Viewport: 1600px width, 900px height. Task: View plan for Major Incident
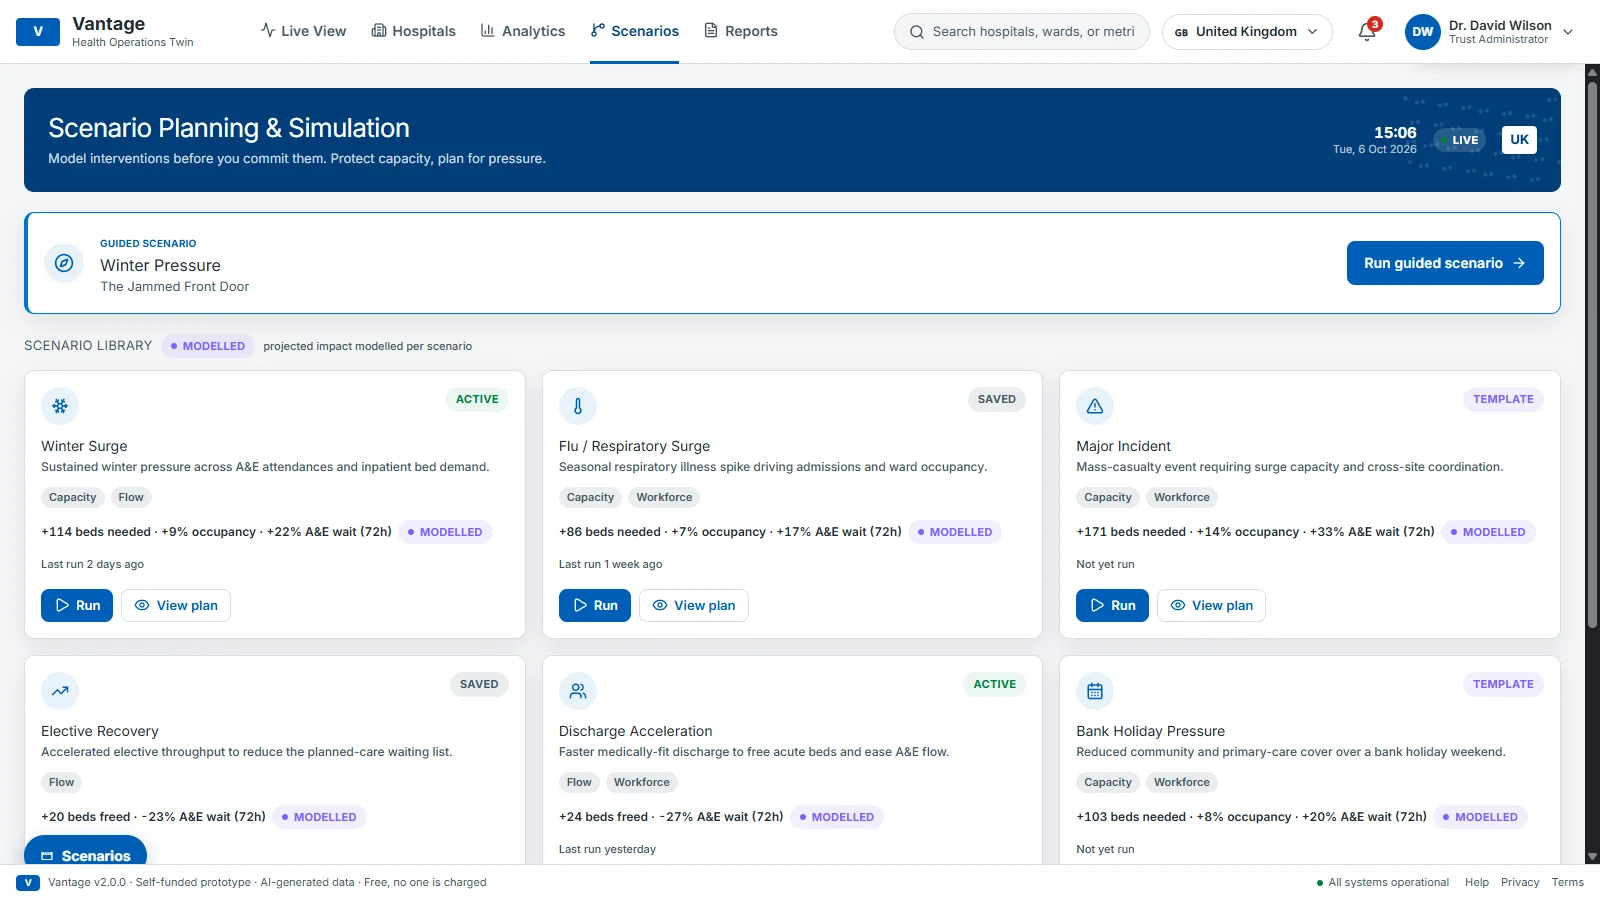(1211, 605)
